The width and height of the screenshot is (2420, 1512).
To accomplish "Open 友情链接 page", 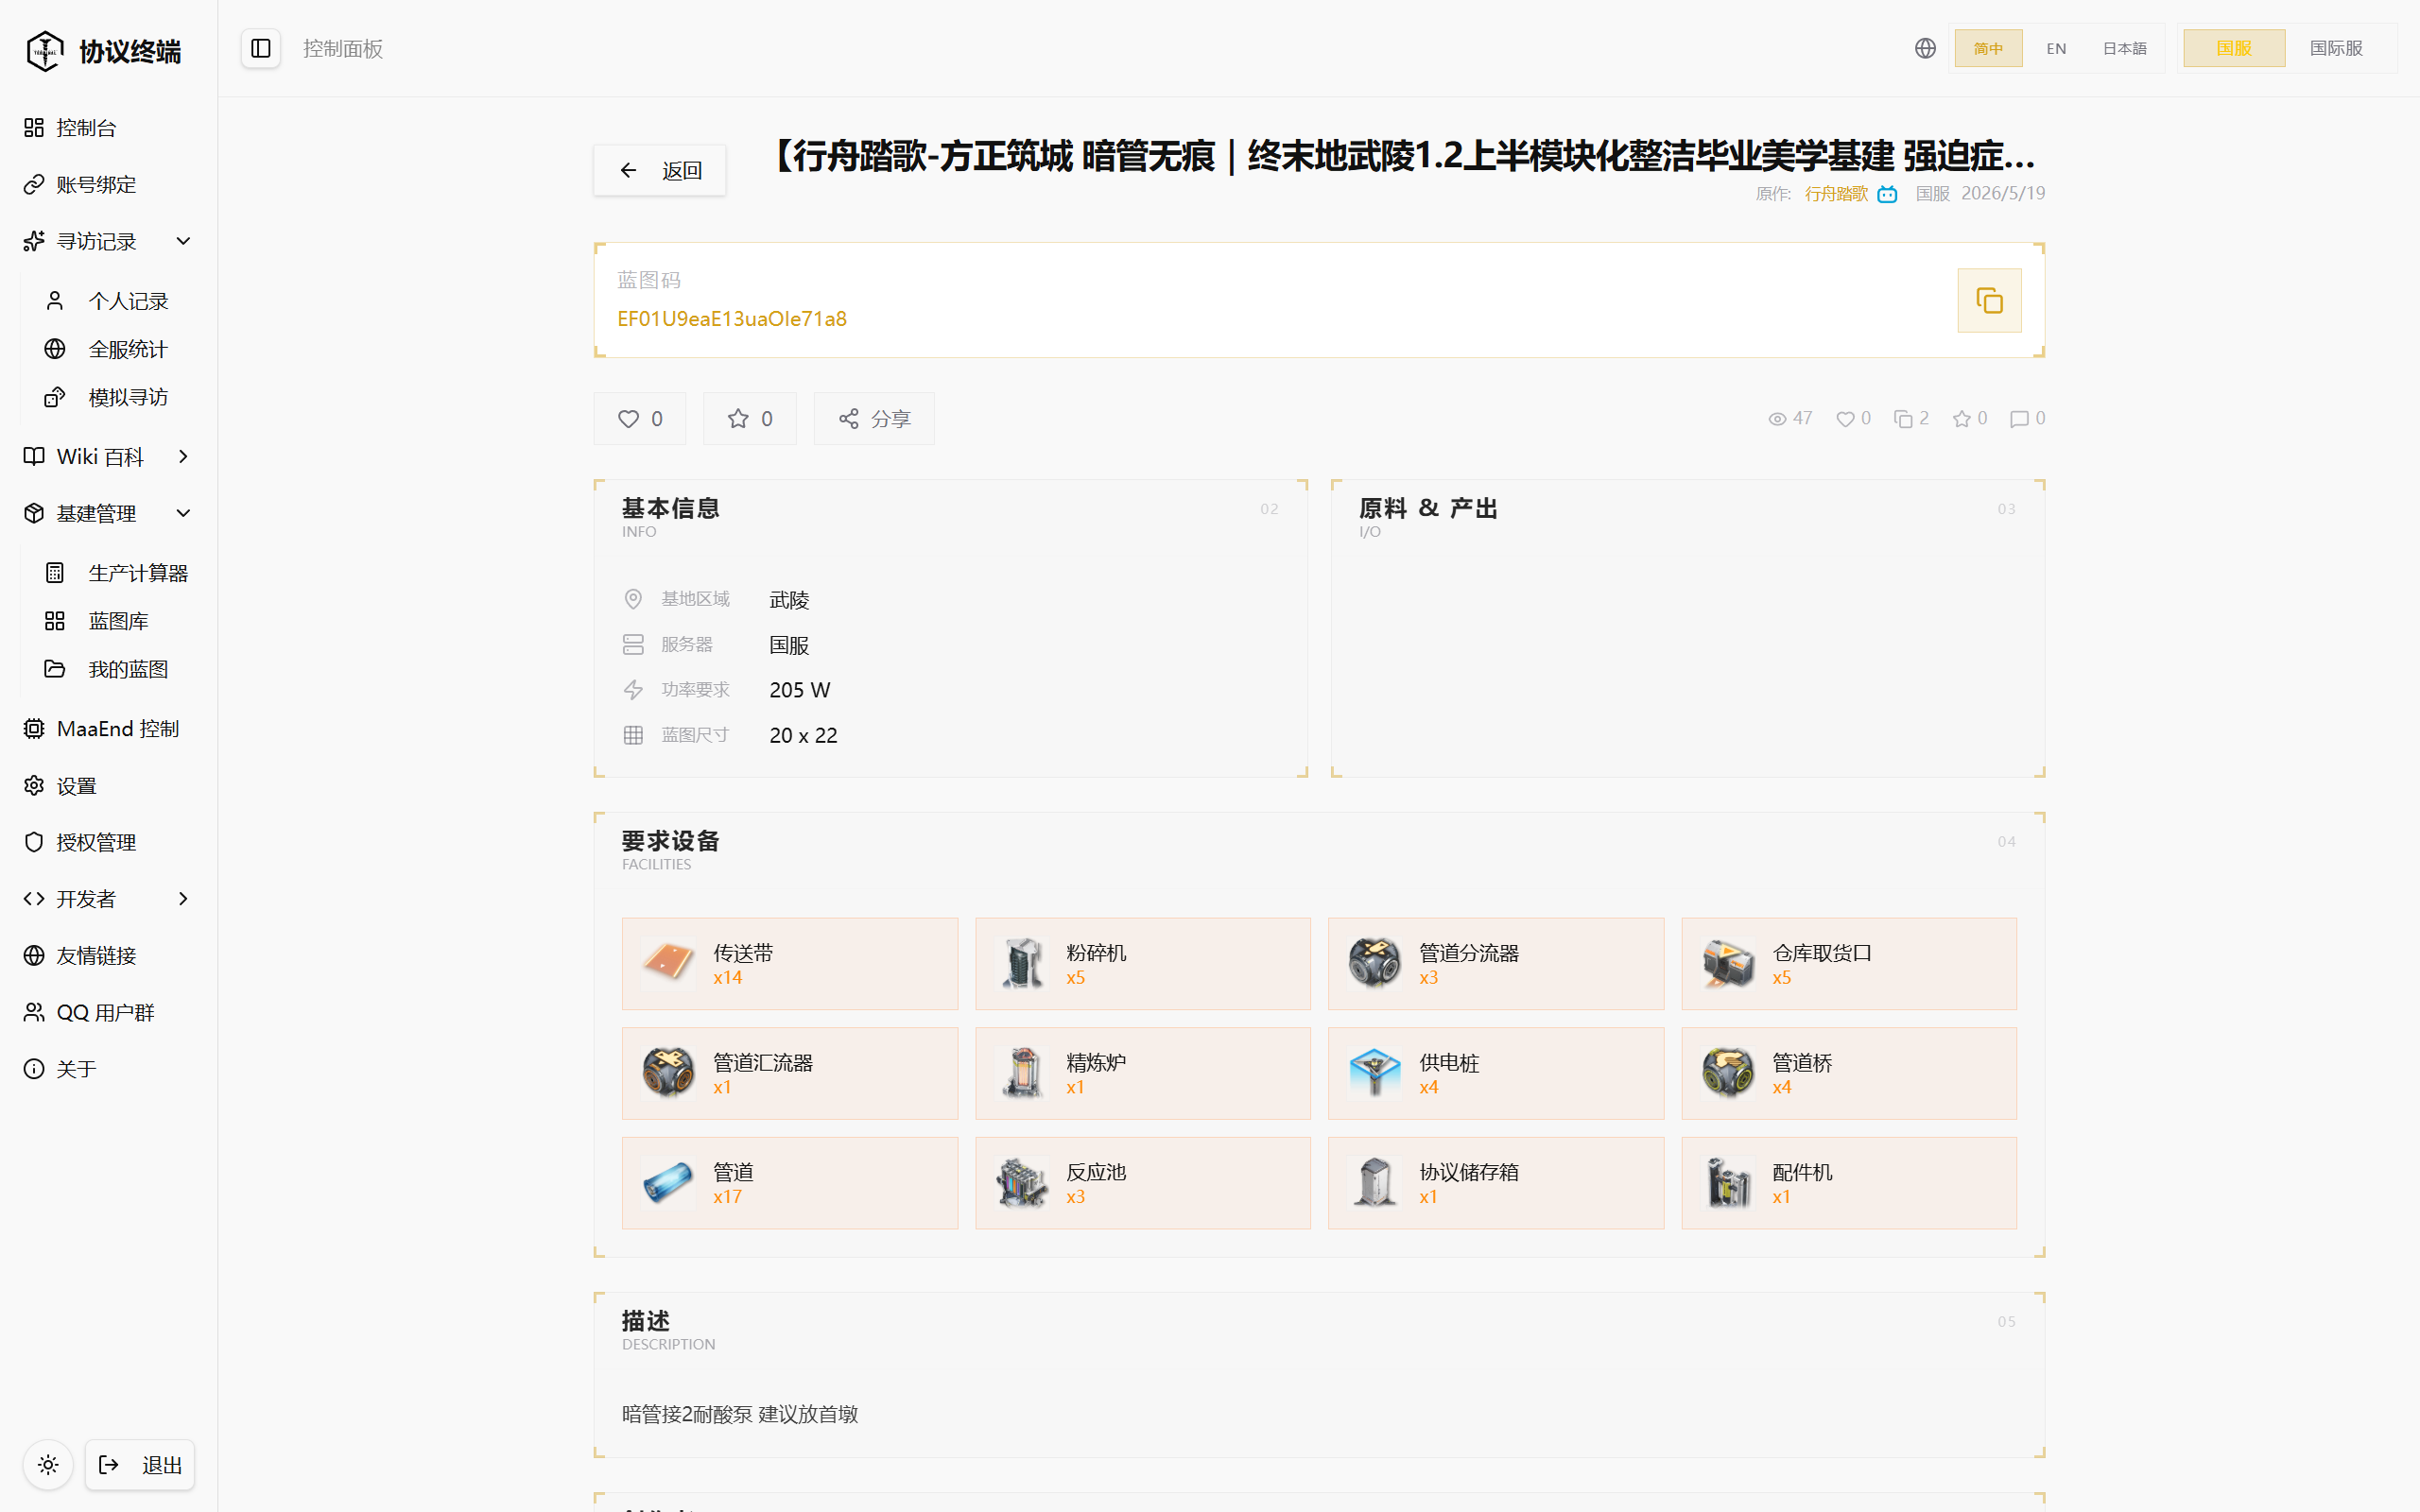I will click(x=108, y=955).
